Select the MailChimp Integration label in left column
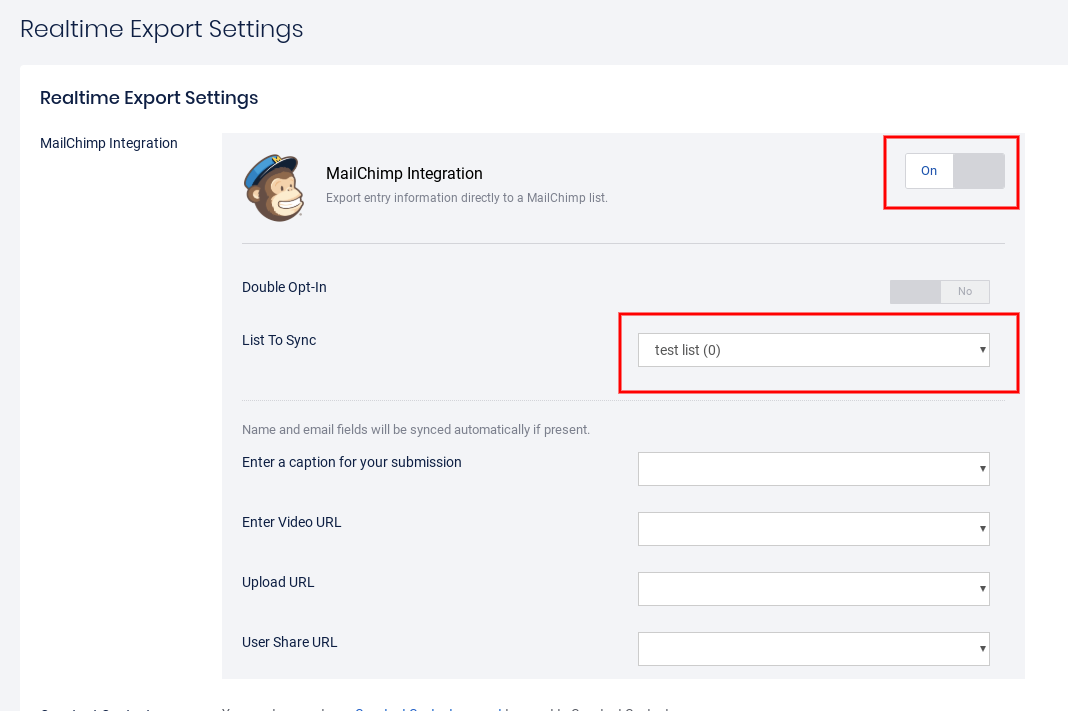 [x=109, y=143]
